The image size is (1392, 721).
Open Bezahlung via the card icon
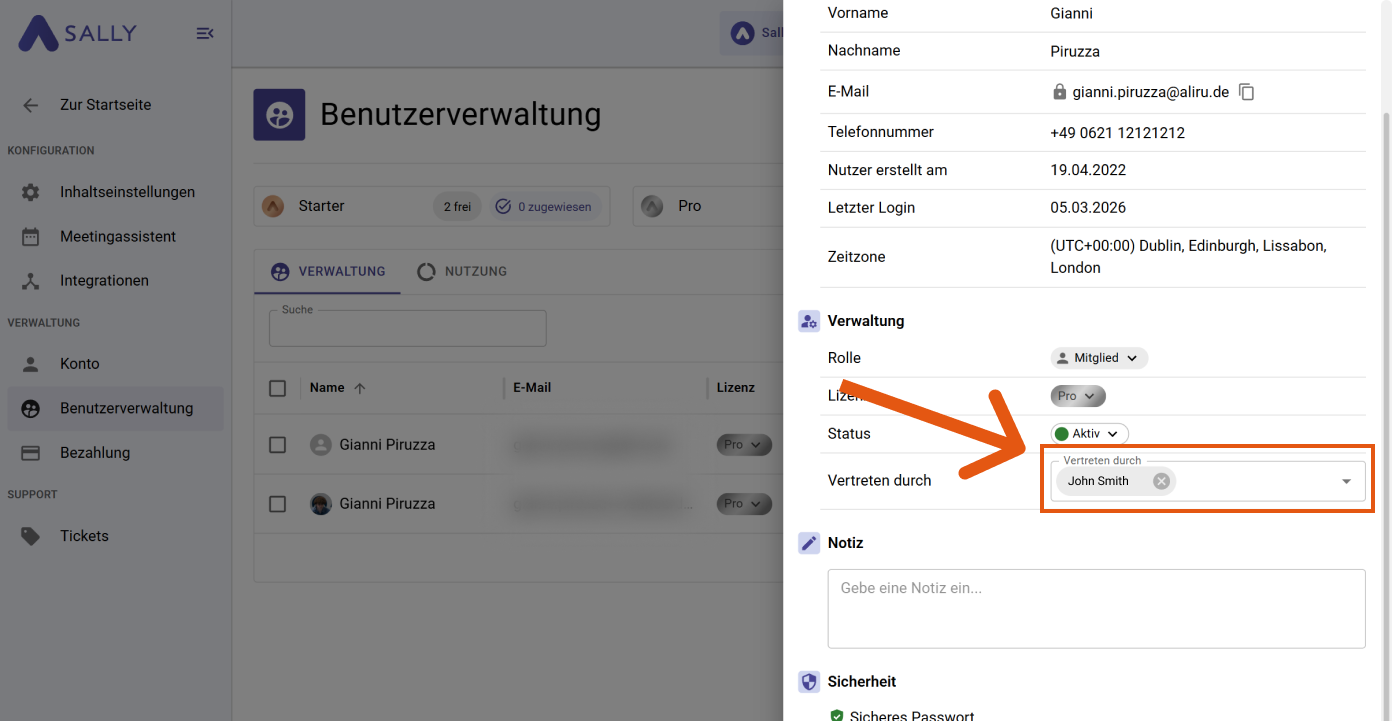point(29,452)
